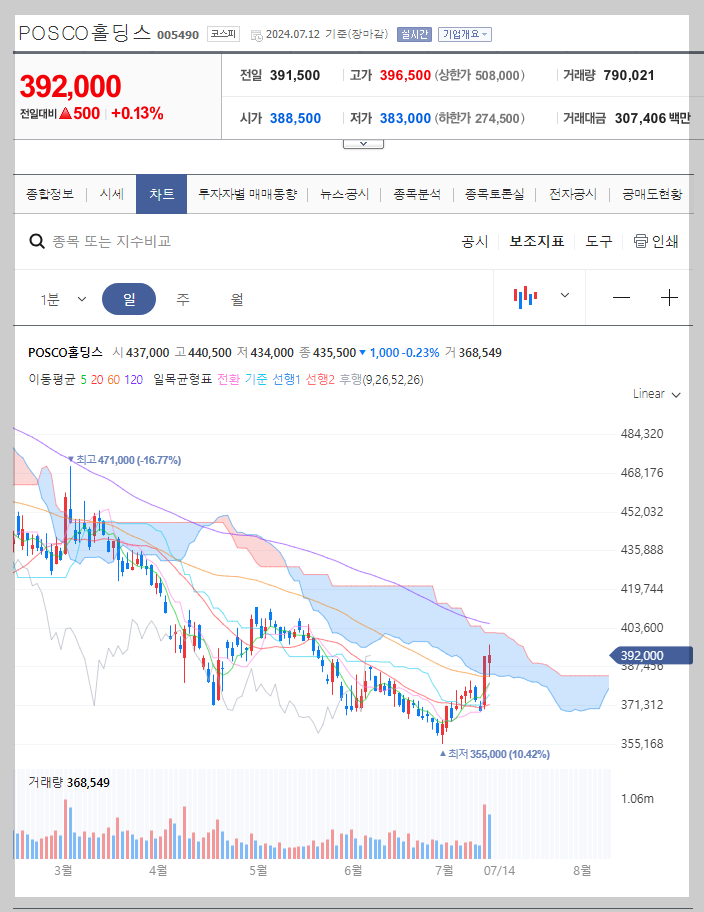Expand the chart type dropdown chevron

coord(564,296)
